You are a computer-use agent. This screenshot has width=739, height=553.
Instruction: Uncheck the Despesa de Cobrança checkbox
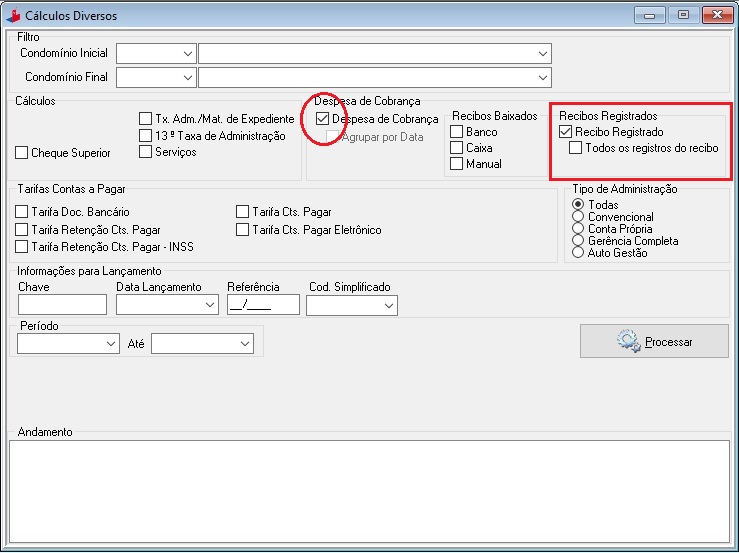323,119
